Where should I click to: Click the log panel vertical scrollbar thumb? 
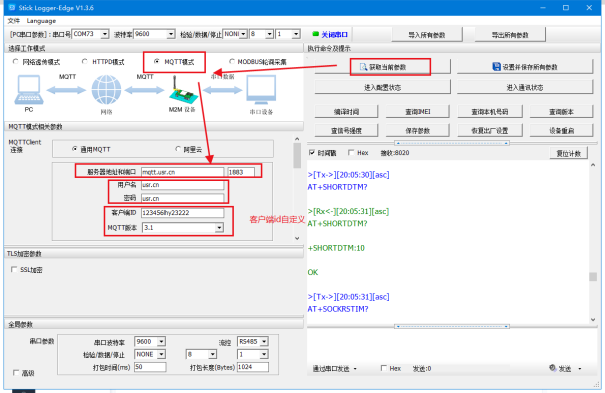pos(593,277)
